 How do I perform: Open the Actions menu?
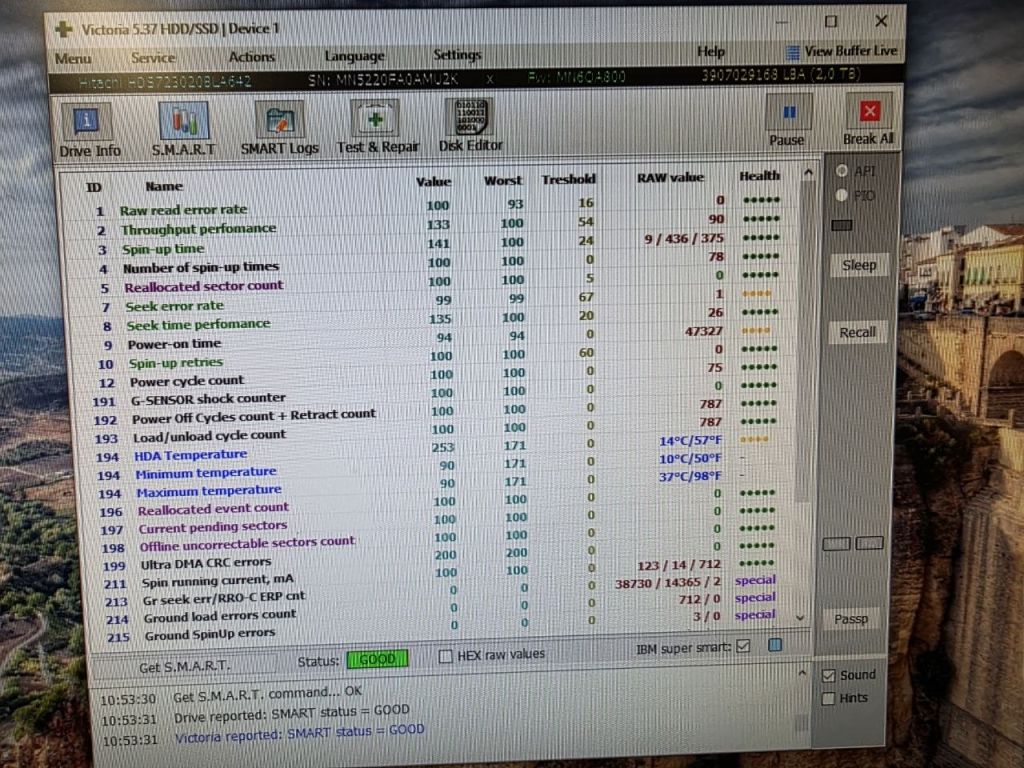251,57
